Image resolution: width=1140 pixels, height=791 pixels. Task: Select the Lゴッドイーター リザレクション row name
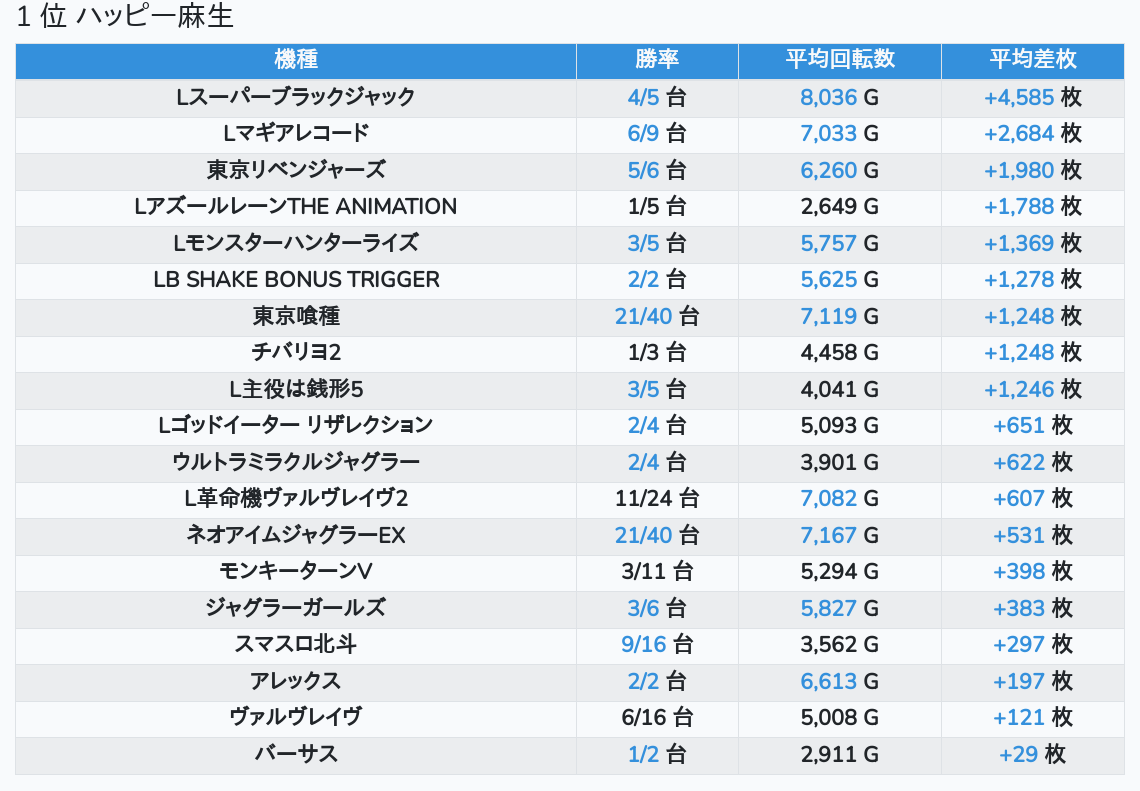(x=295, y=425)
